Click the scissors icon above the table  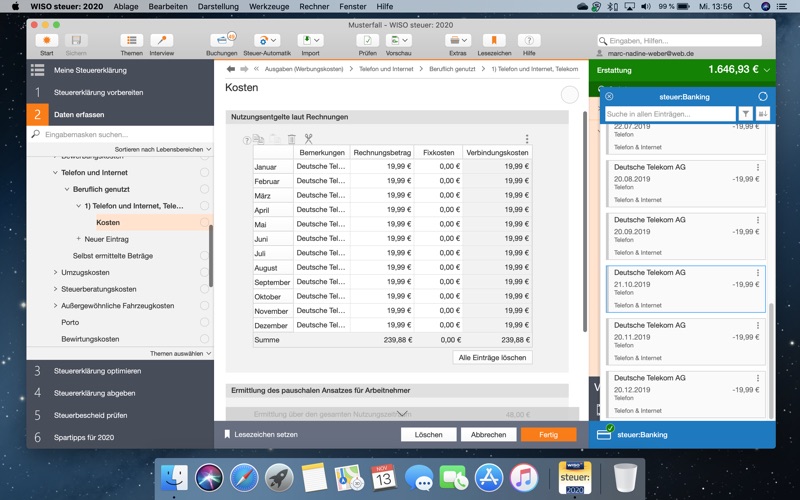click(308, 139)
